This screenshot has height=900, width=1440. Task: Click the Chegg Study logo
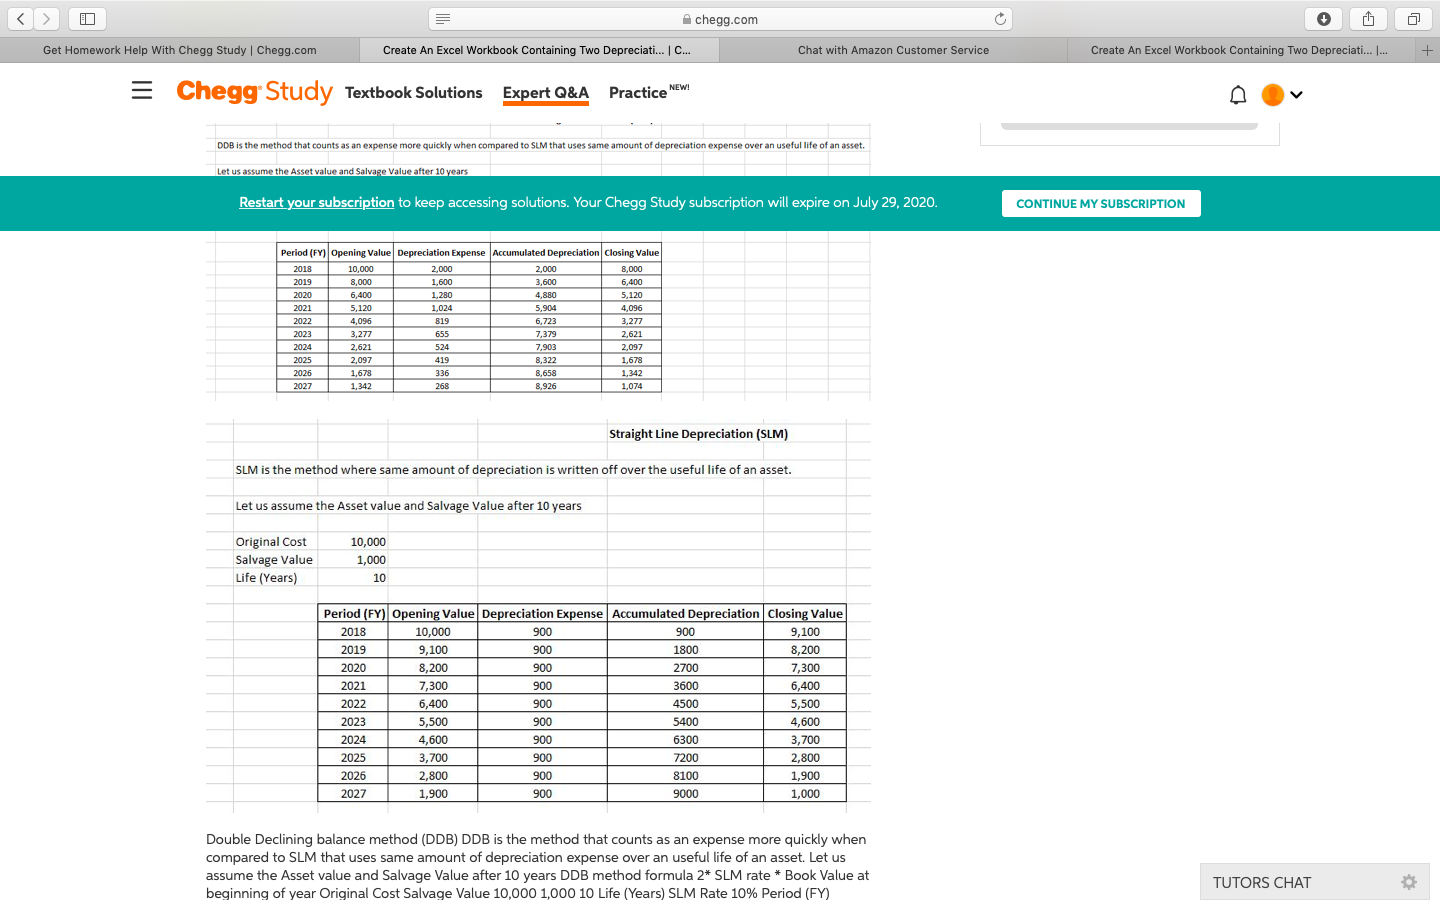coord(254,91)
